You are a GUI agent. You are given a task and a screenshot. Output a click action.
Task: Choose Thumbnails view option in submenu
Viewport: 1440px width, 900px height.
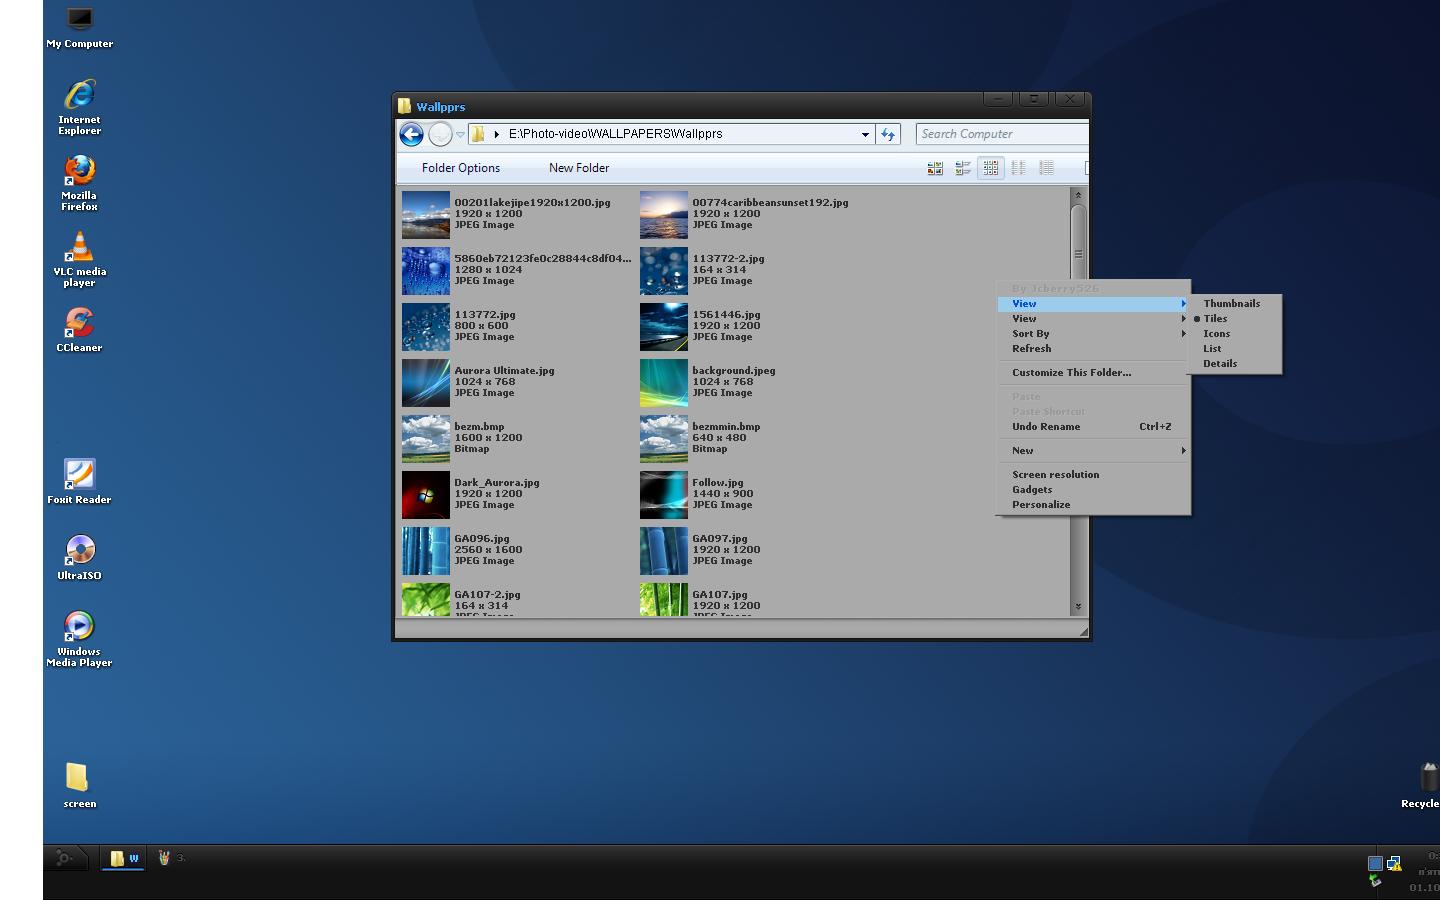pos(1231,304)
